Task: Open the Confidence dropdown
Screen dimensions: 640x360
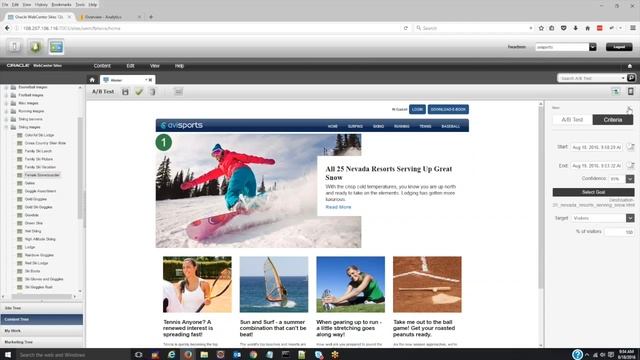Action: tap(630, 179)
